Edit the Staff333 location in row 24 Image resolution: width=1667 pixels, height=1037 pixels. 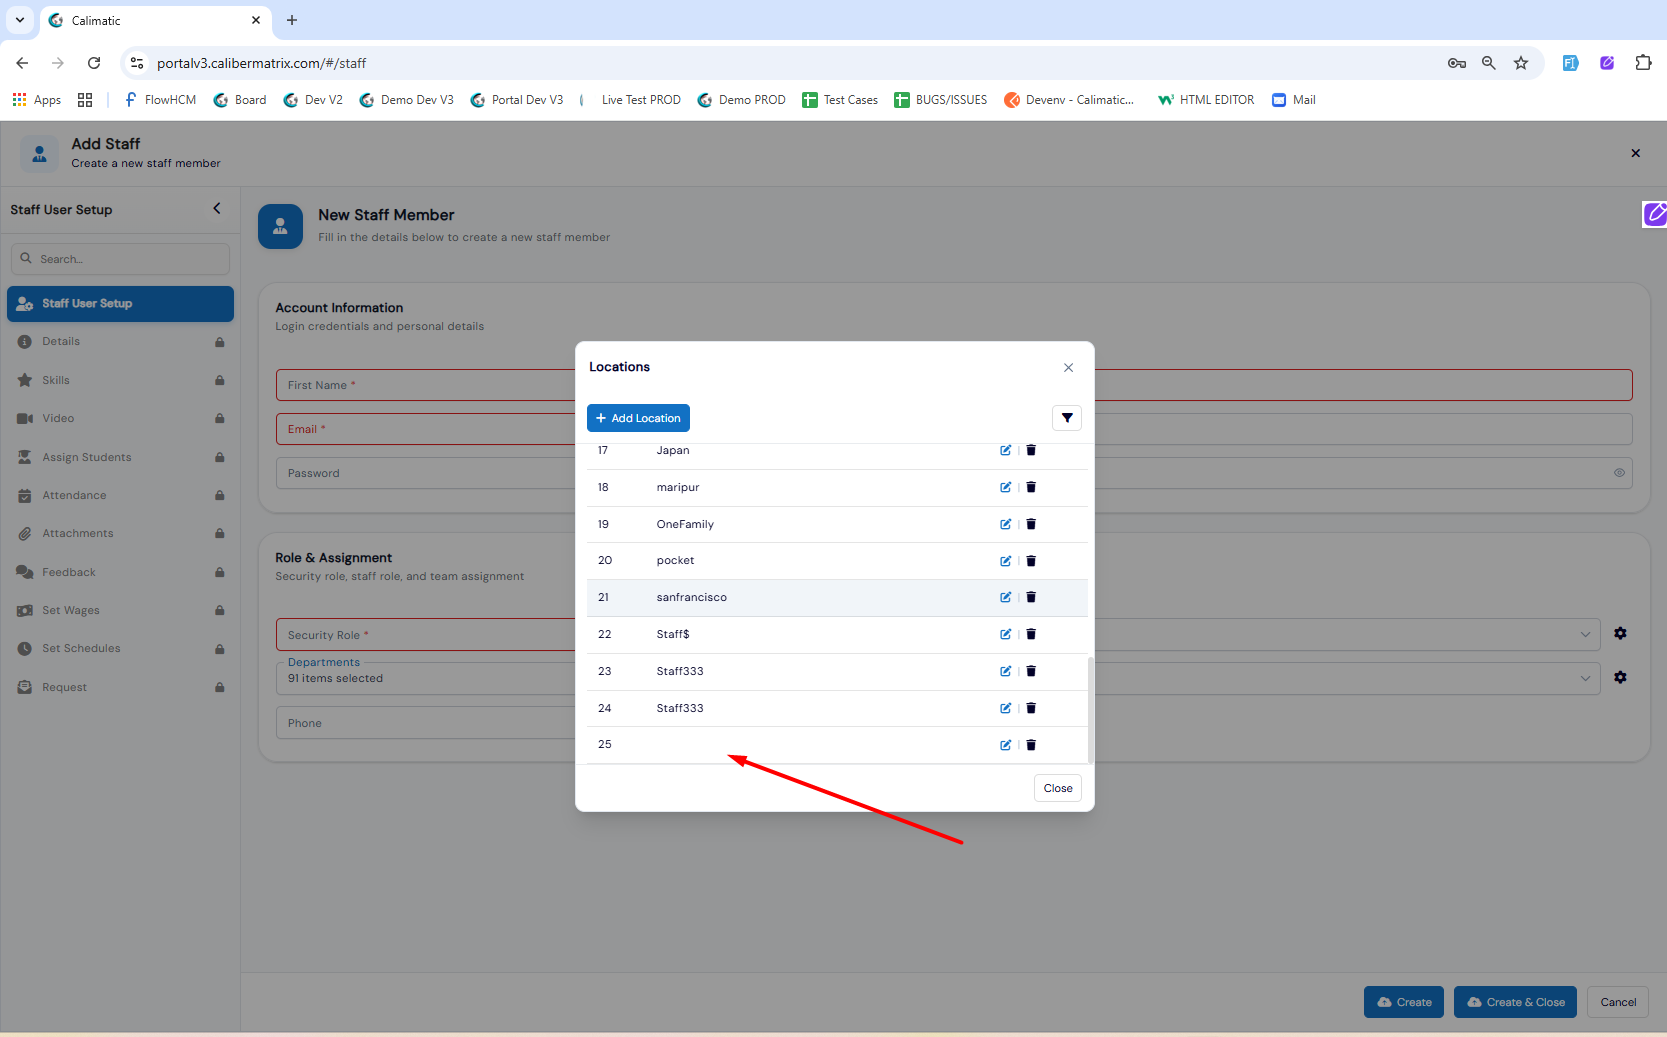(1005, 708)
